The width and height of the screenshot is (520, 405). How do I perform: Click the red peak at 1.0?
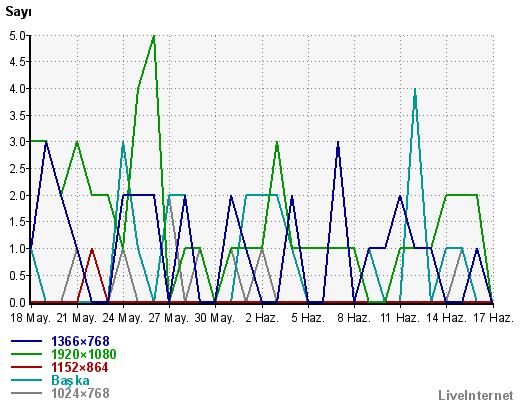[92, 249]
